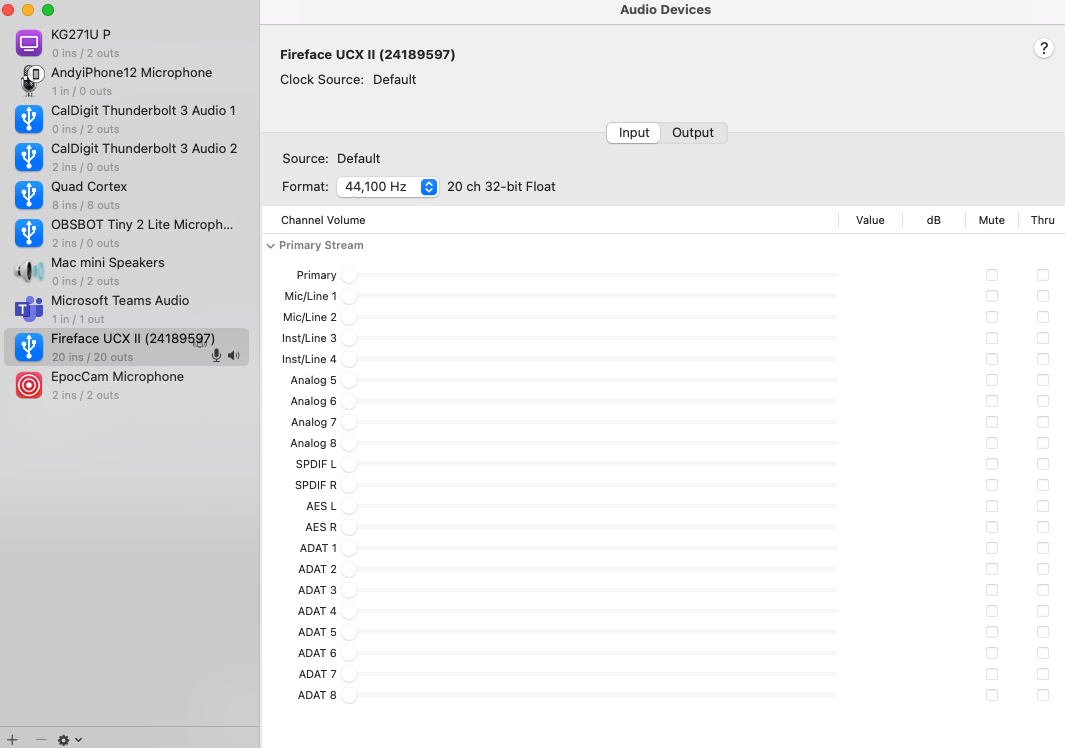Add a new device with the plus button
1065x748 pixels.
click(x=12, y=739)
